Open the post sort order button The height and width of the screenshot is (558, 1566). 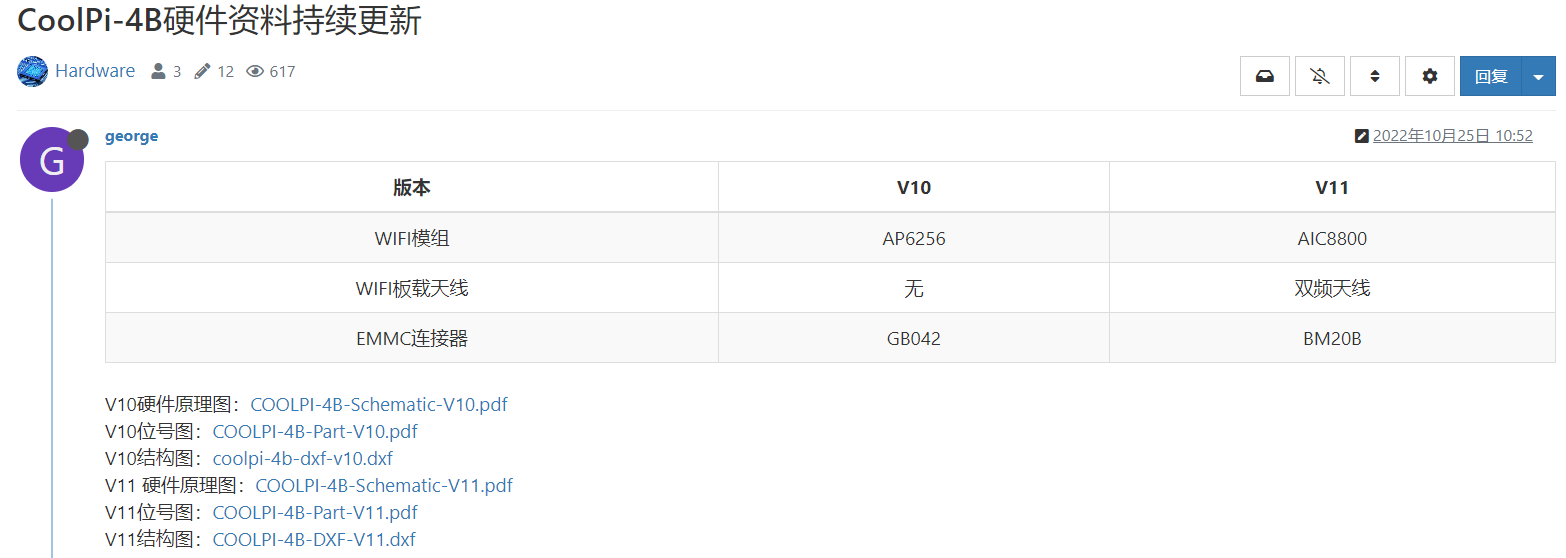1375,76
